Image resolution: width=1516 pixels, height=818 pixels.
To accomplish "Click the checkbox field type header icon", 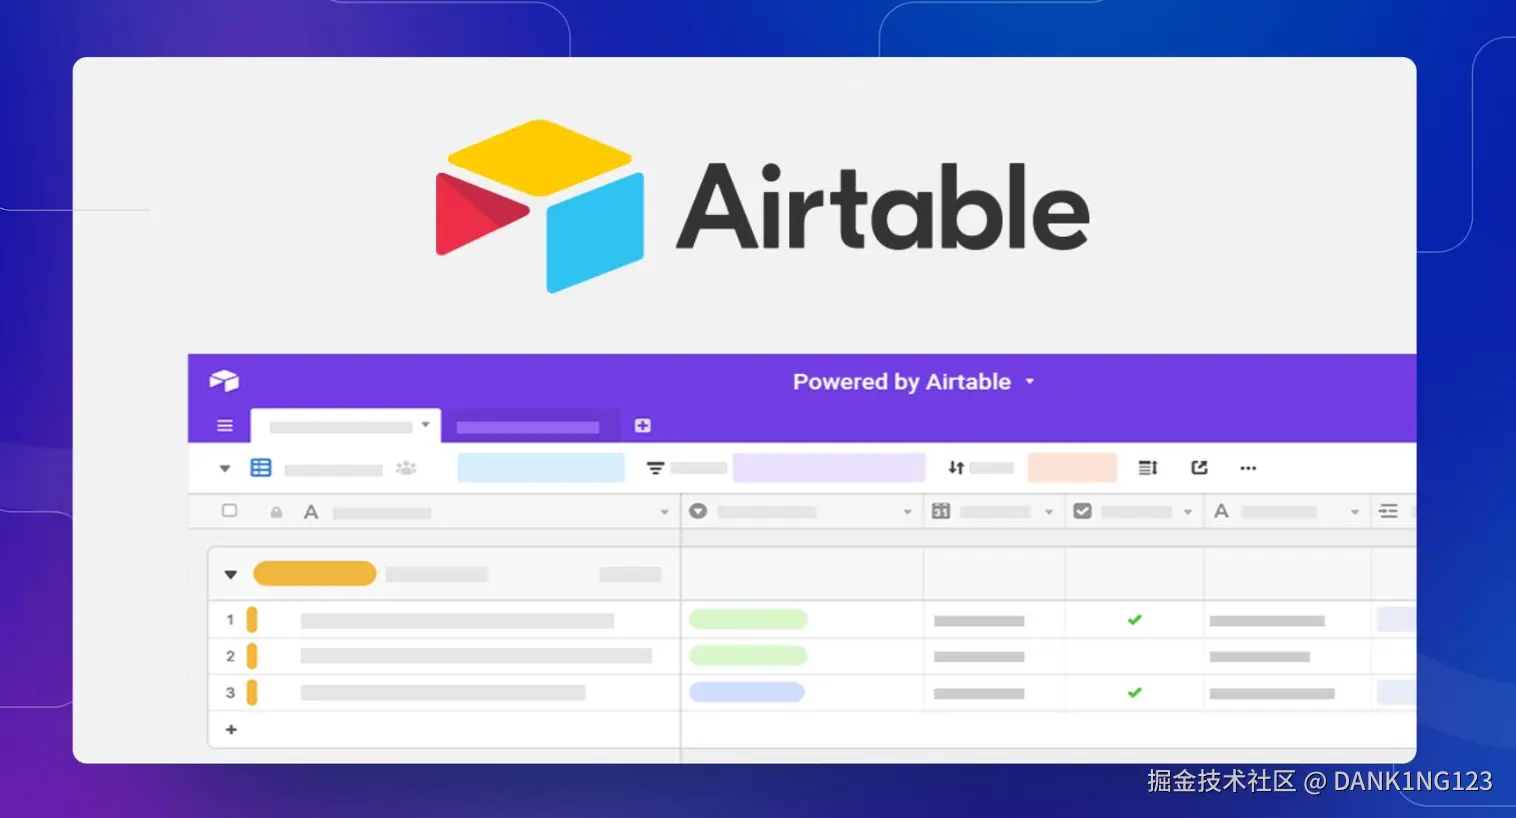I will 1082,511.
